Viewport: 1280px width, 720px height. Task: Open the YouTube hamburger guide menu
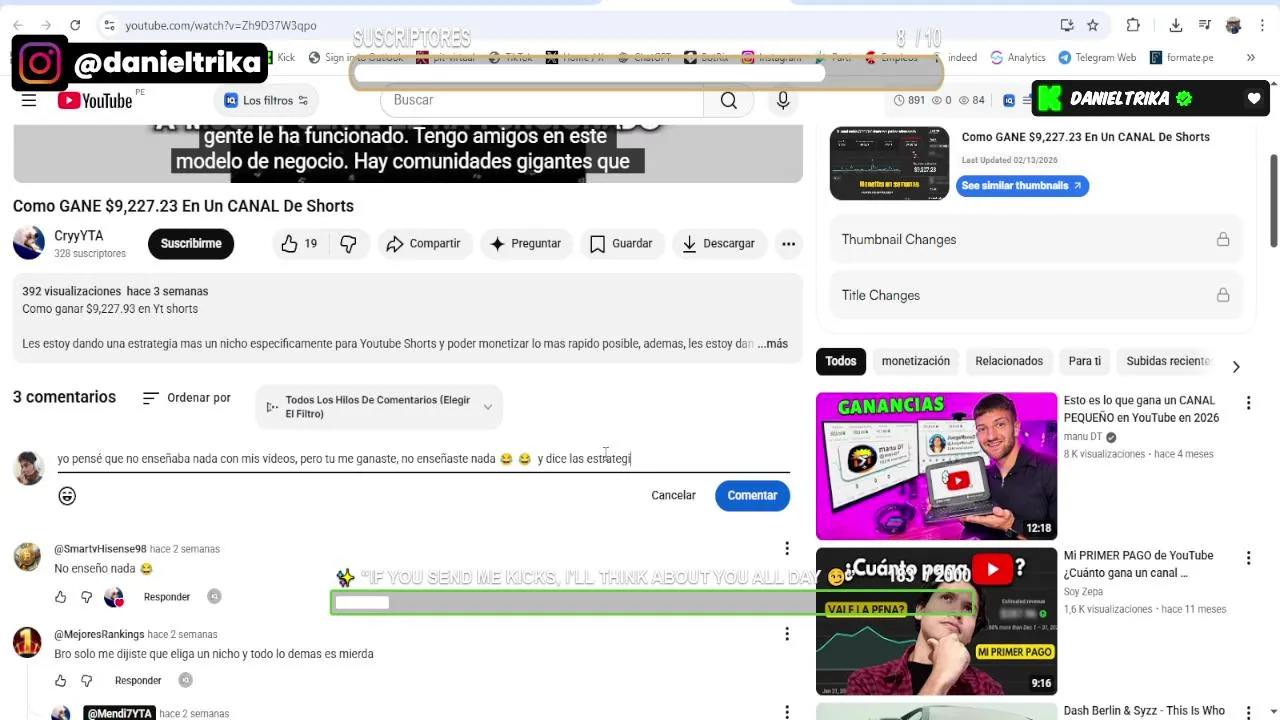(29, 100)
